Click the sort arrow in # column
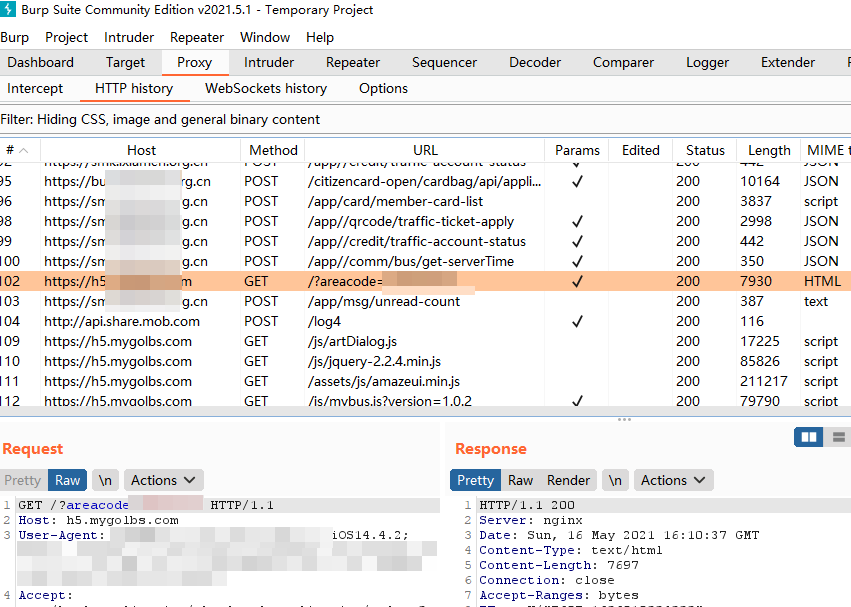The width and height of the screenshot is (851, 607). pyautogui.click(x=23, y=150)
